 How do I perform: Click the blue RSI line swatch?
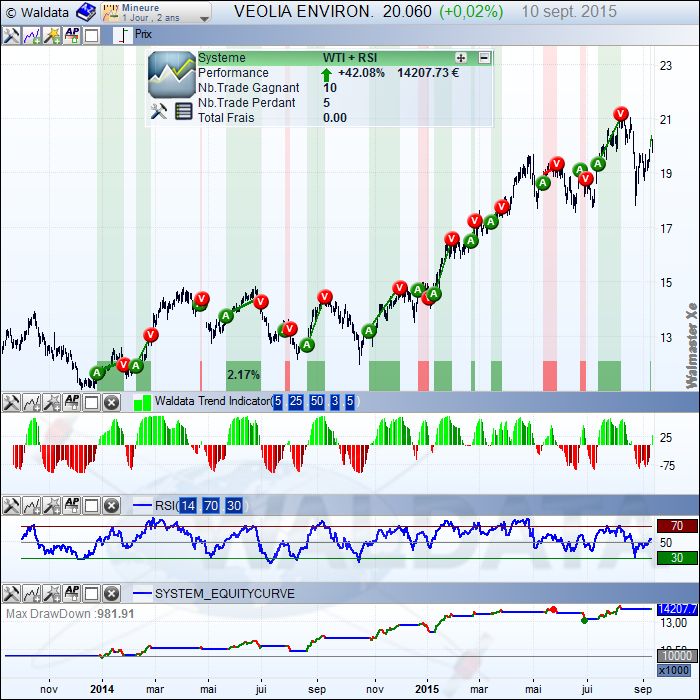(x=142, y=506)
